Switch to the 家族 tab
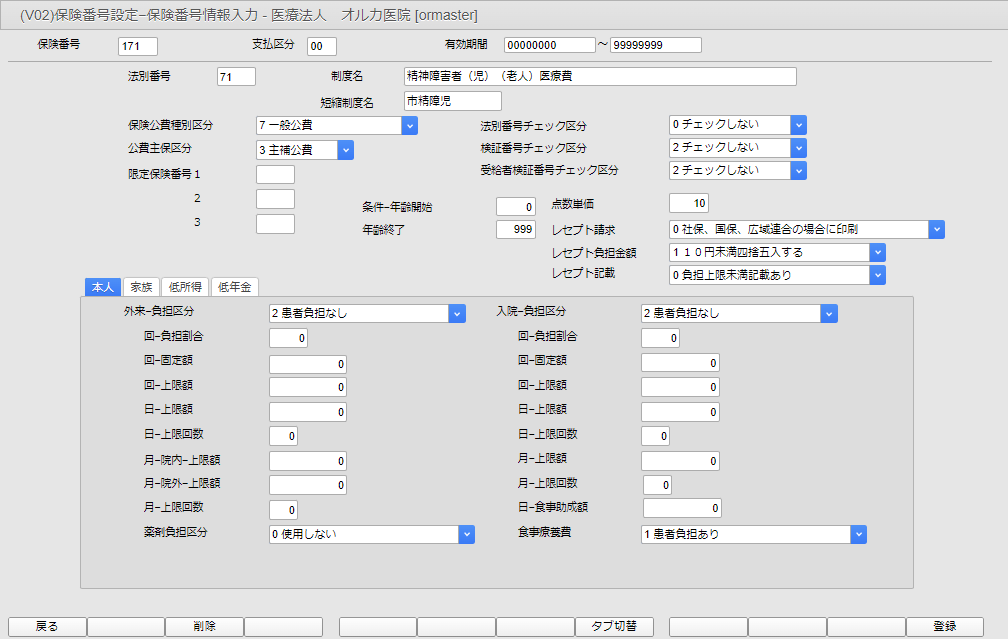Viewport: 1008px width, 639px height. (x=141, y=286)
